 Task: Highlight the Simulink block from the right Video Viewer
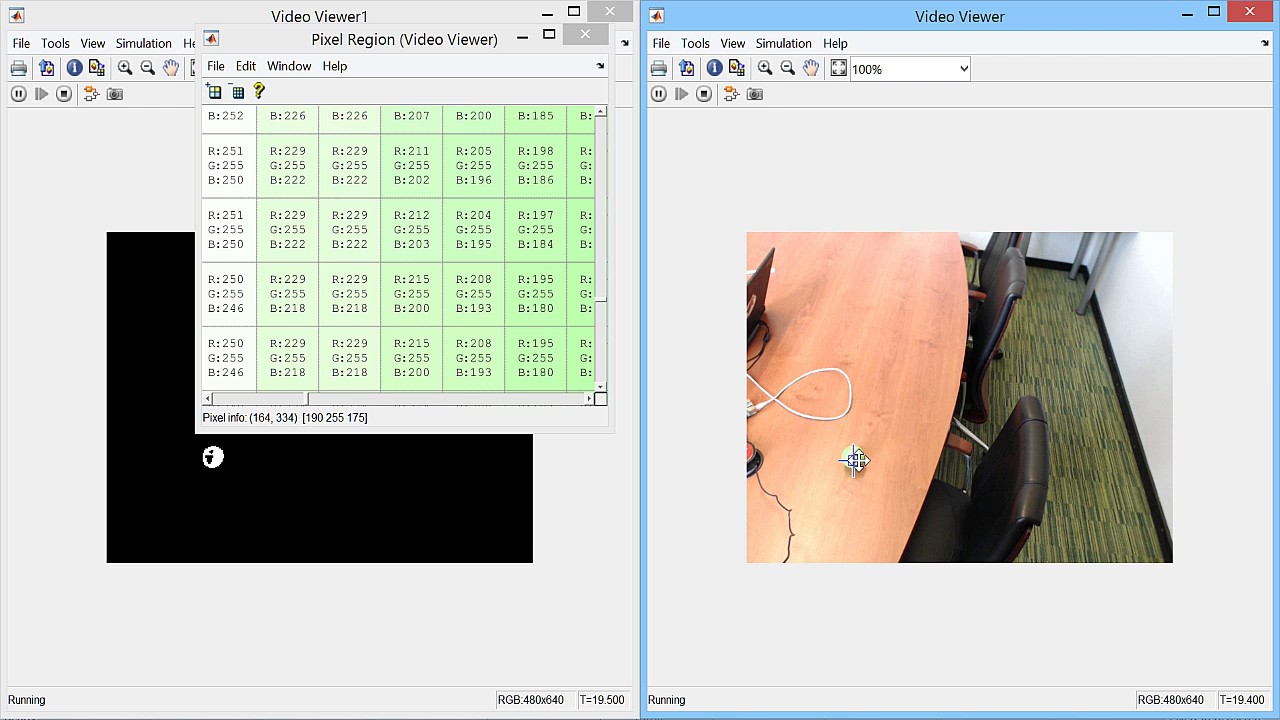tap(731, 94)
